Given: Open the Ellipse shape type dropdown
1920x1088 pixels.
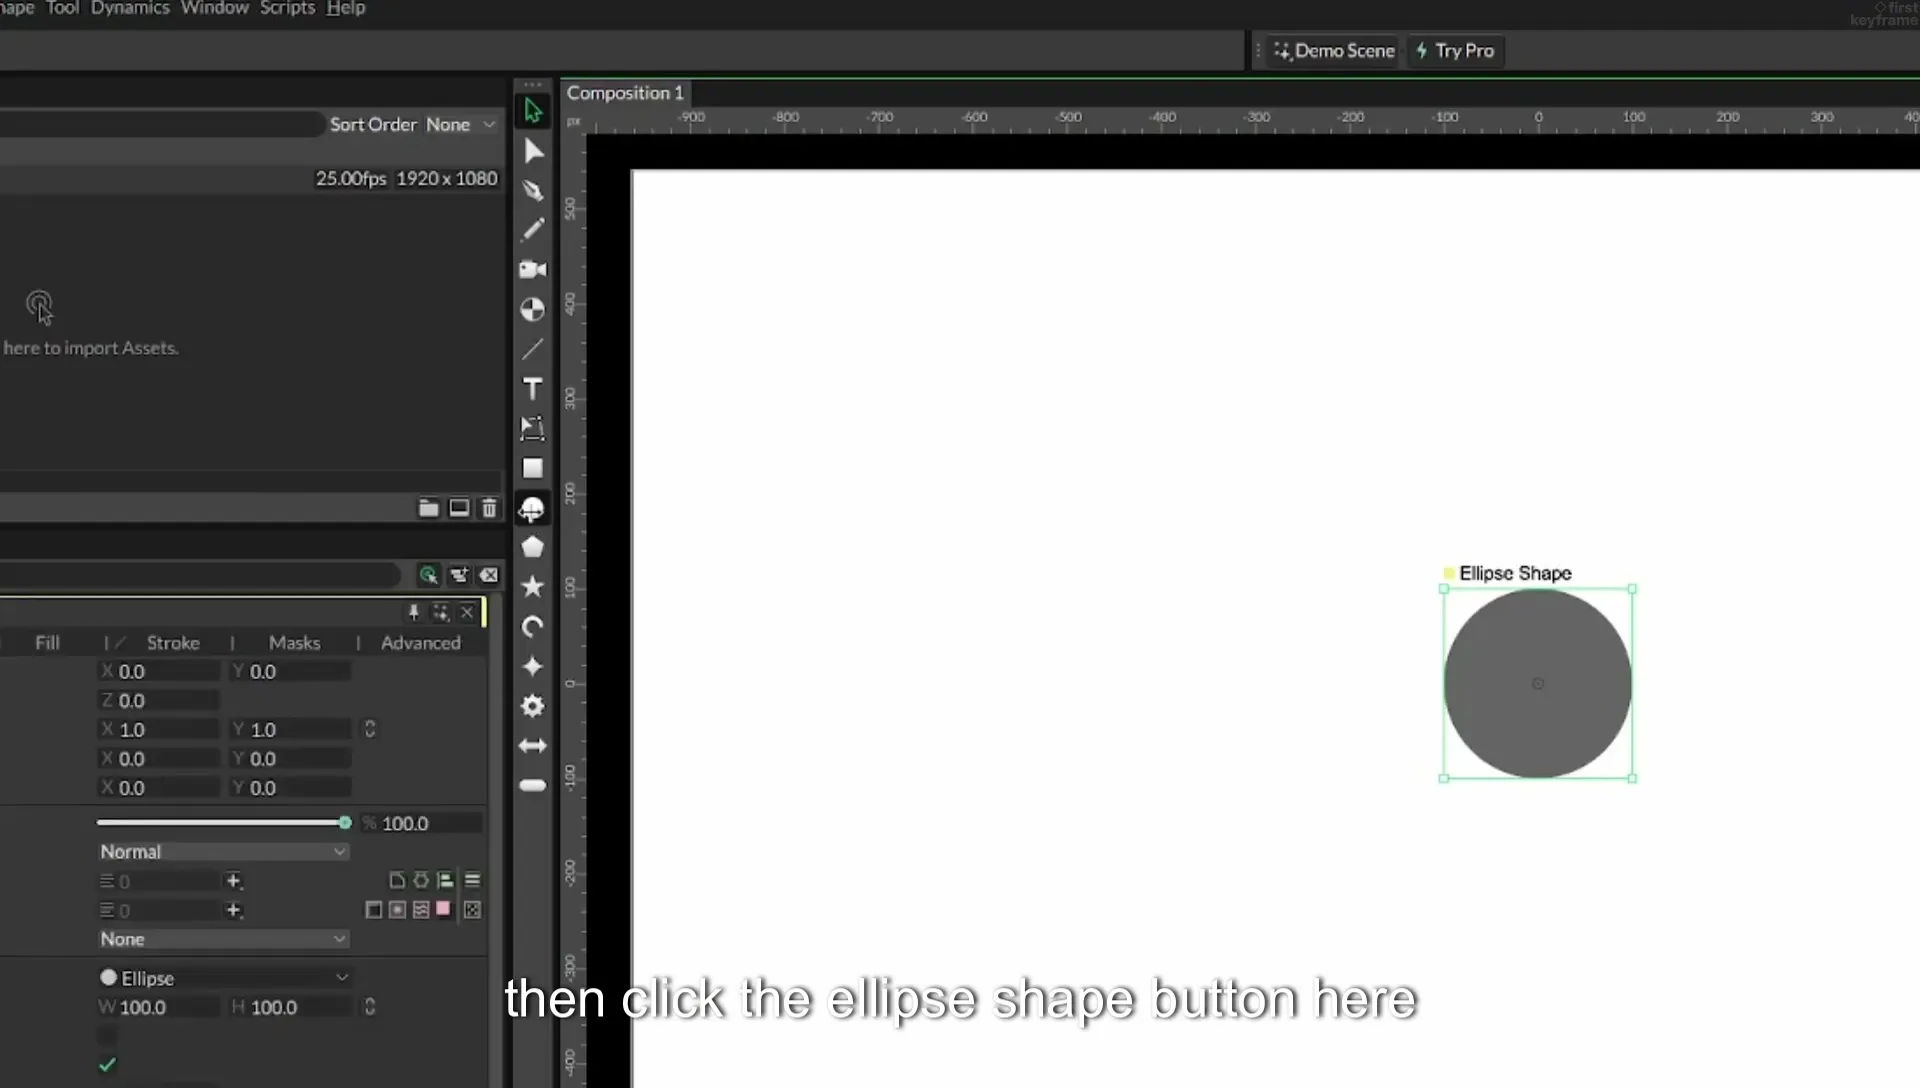Looking at the screenshot, I should pyautogui.click(x=225, y=977).
